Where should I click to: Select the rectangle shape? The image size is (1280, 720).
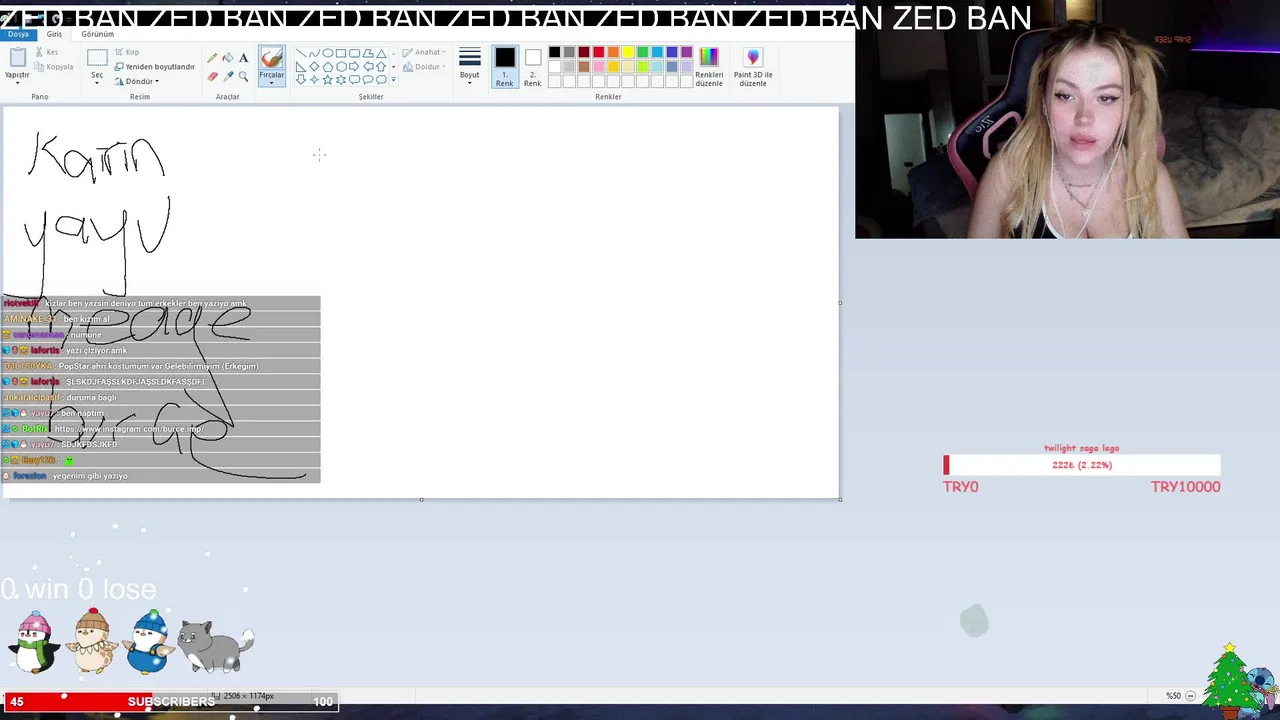[341, 52]
